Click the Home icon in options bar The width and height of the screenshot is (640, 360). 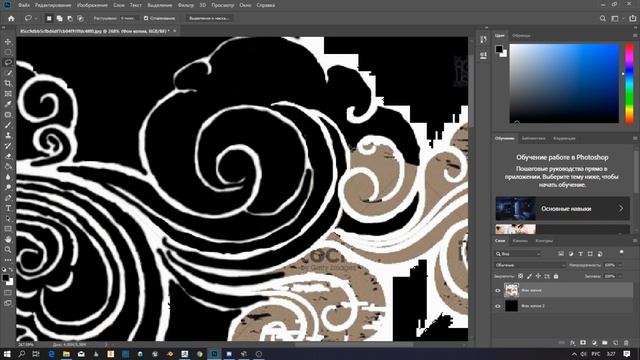click(11, 18)
